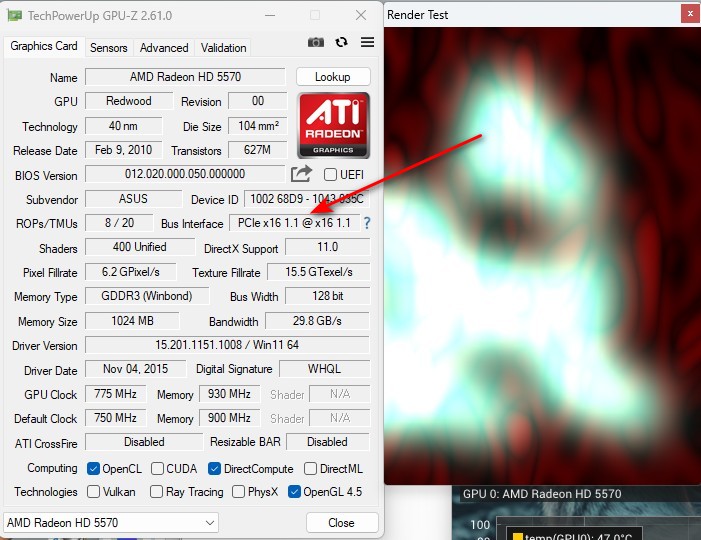Toggle the DirectCompute checkbox
Image resolution: width=701 pixels, height=540 pixels.
pyautogui.click(x=214, y=468)
